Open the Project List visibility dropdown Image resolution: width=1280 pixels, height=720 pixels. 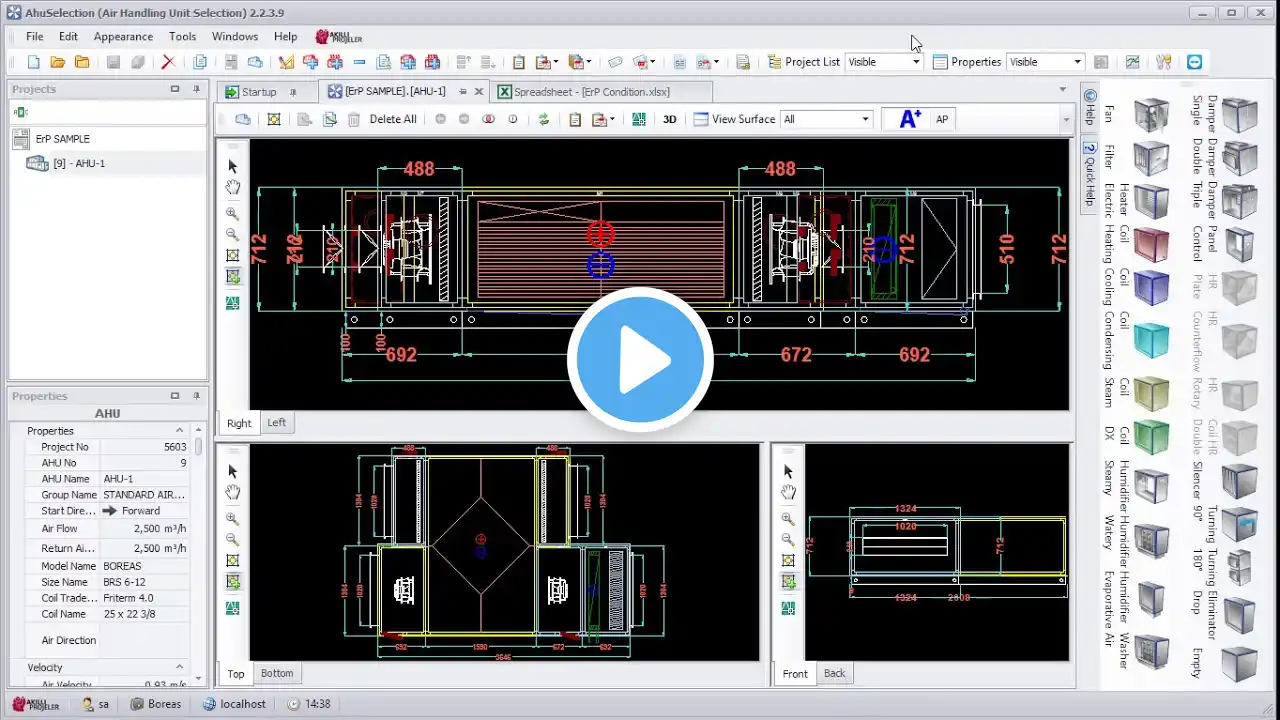tap(915, 62)
